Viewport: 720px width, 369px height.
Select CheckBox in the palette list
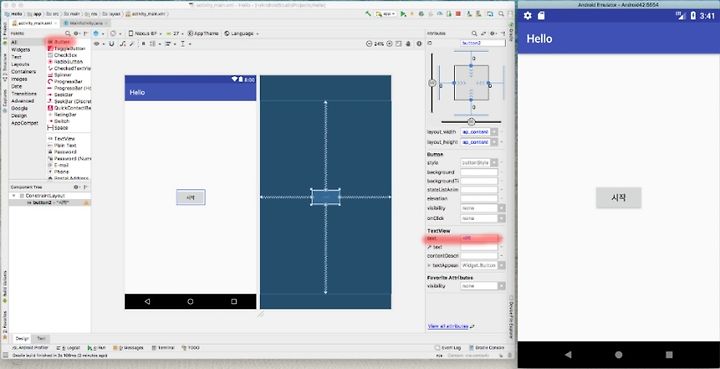pos(63,55)
